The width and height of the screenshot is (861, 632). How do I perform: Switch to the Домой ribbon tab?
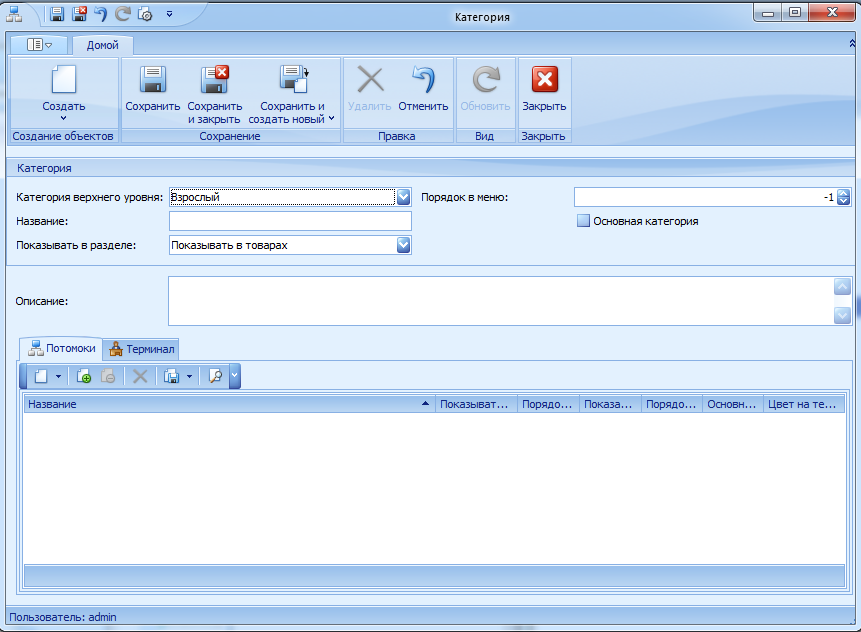point(103,45)
